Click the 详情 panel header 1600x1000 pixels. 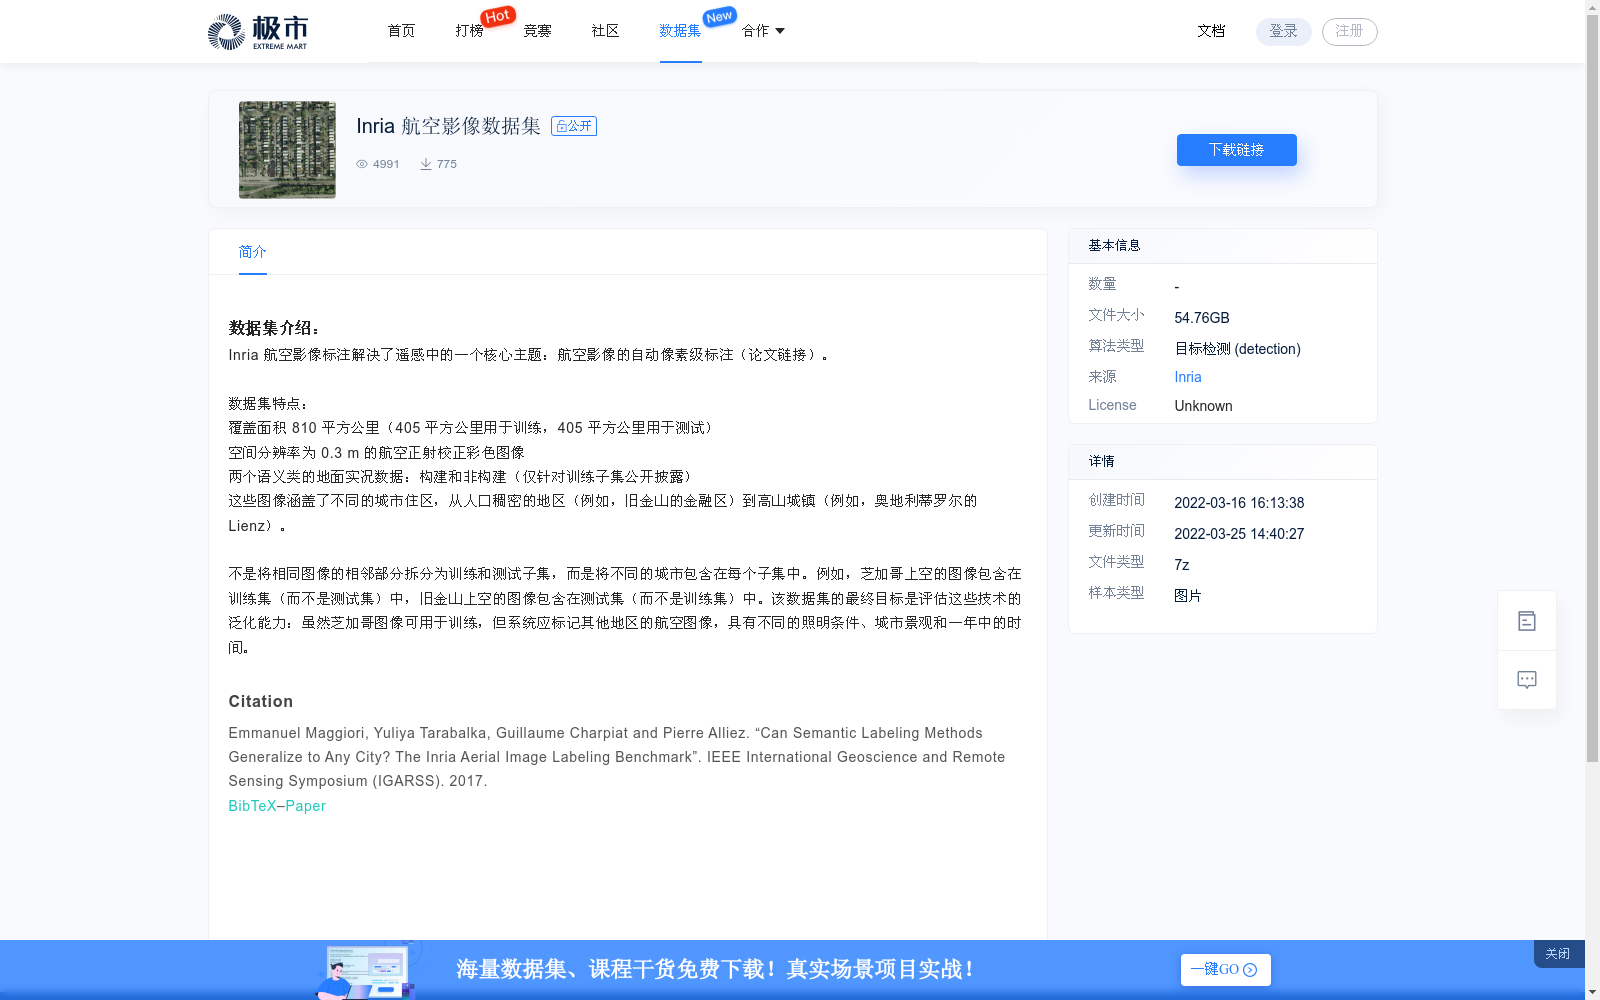point(1101,461)
